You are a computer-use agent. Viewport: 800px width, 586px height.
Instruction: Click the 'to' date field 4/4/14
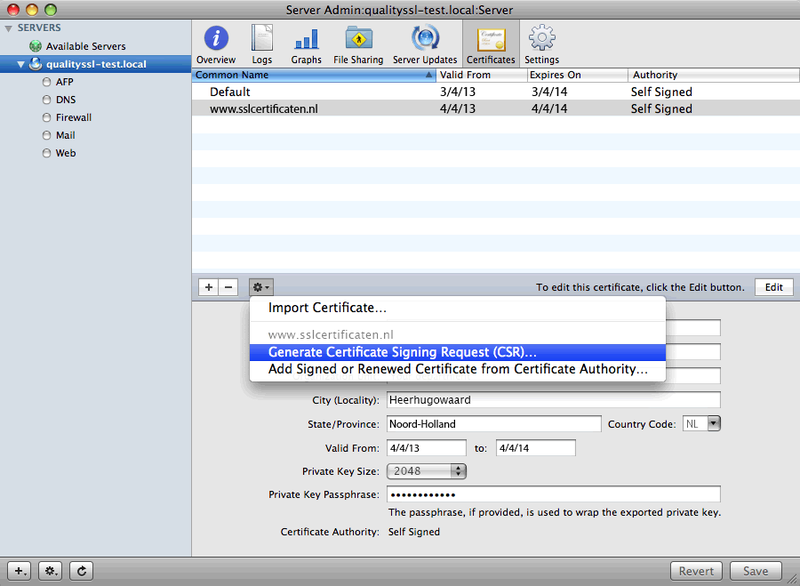click(536, 448)
